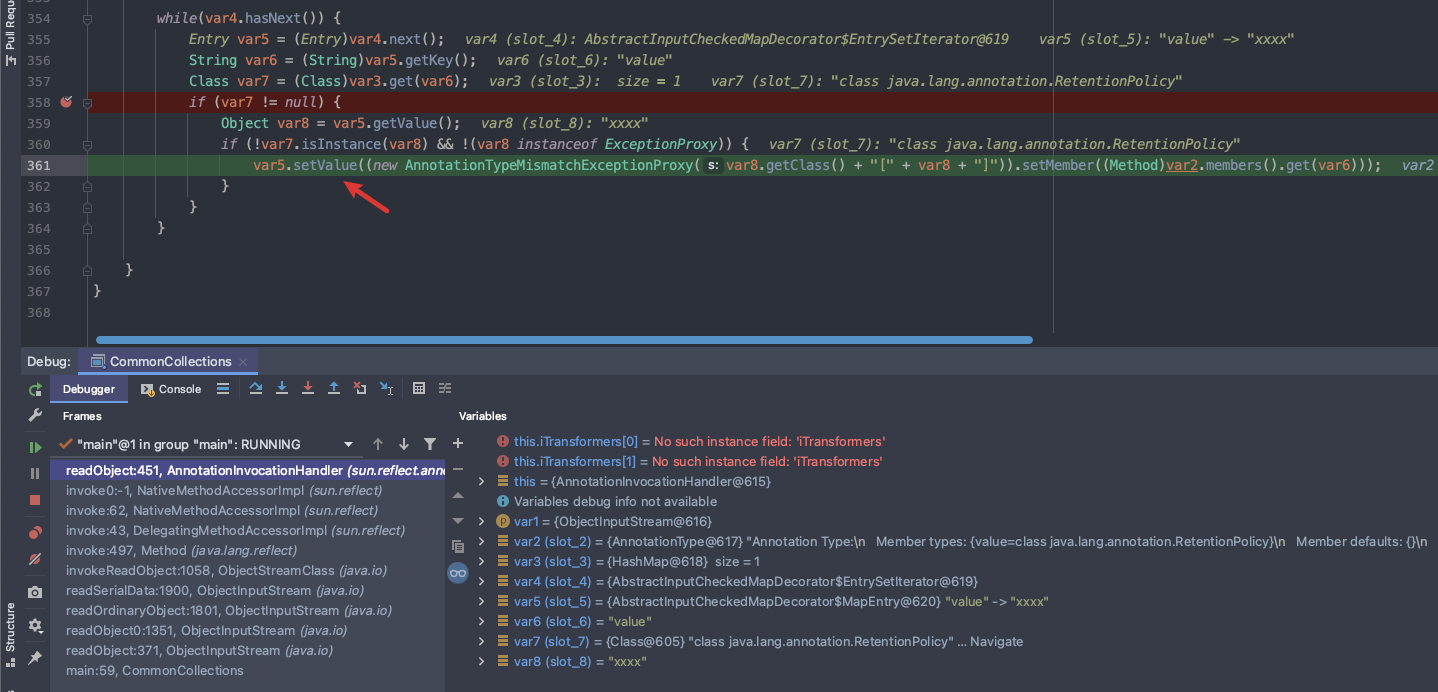Click Drop Frame icon
Viewport: 1438px width, 692px height.
click(x=360, y=389)
